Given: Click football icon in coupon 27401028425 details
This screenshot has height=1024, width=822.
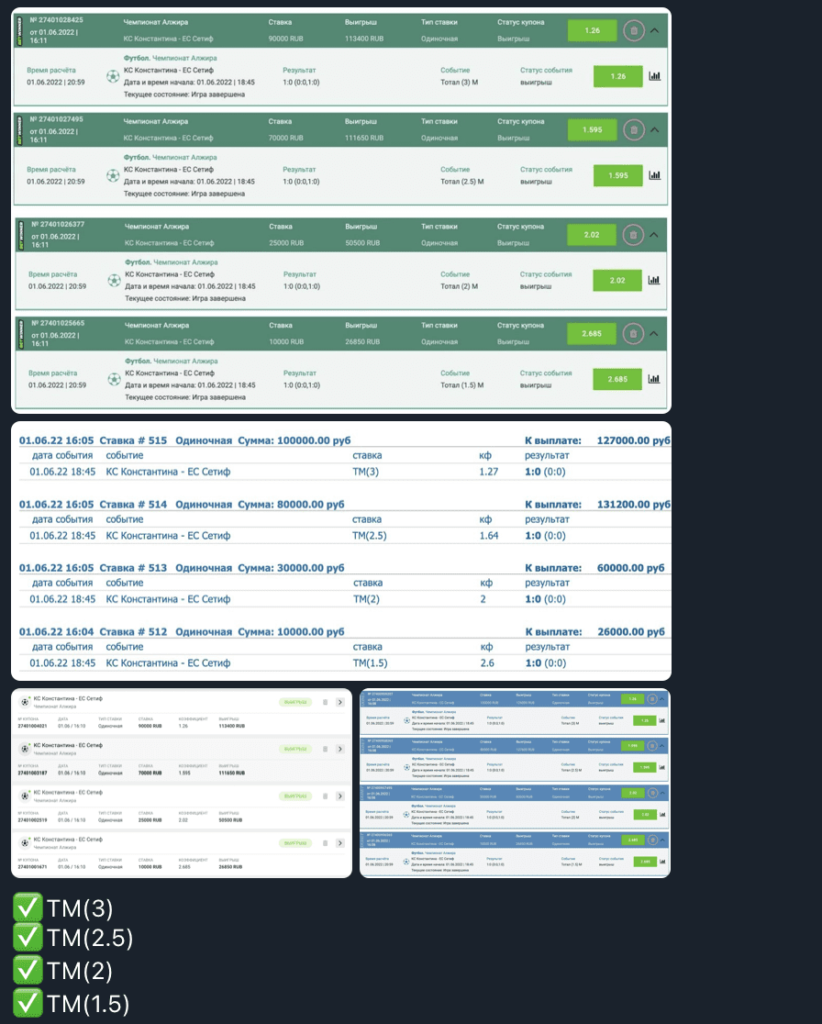Looking at the screenshot, I should coord(113,76).
